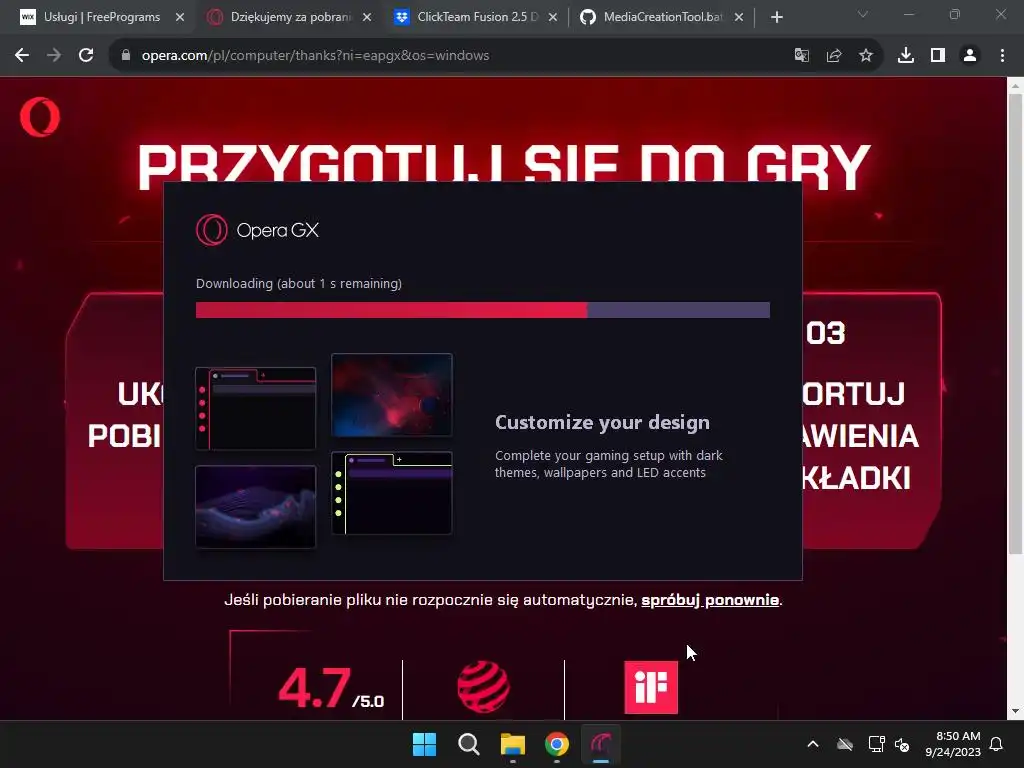Open the Windows Start menu
Viewport: 1024px width, 768px height.
pos(424,744)
